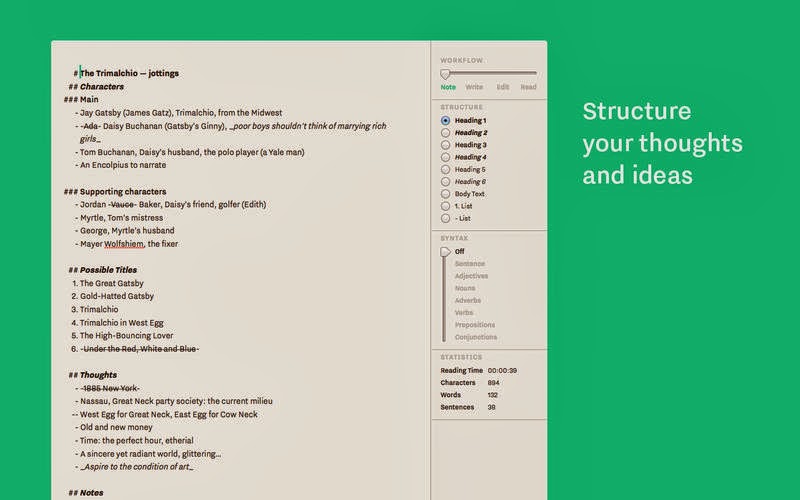Viewport: 800px width, 500px height.
Task: Select the Heading 6 radio button
Action: pos(445,182)
